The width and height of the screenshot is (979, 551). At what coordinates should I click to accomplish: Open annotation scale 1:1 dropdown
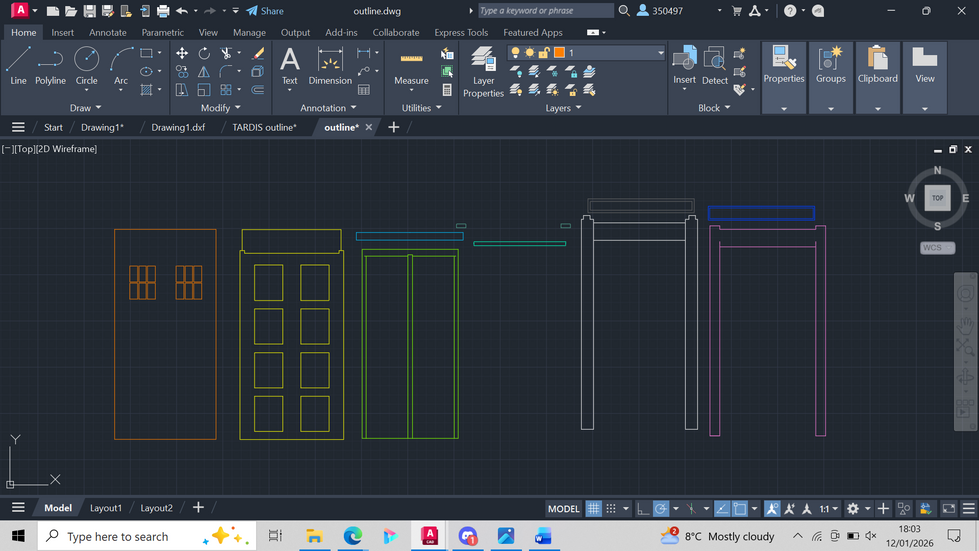pyautogui.click(x=828, y=509)
